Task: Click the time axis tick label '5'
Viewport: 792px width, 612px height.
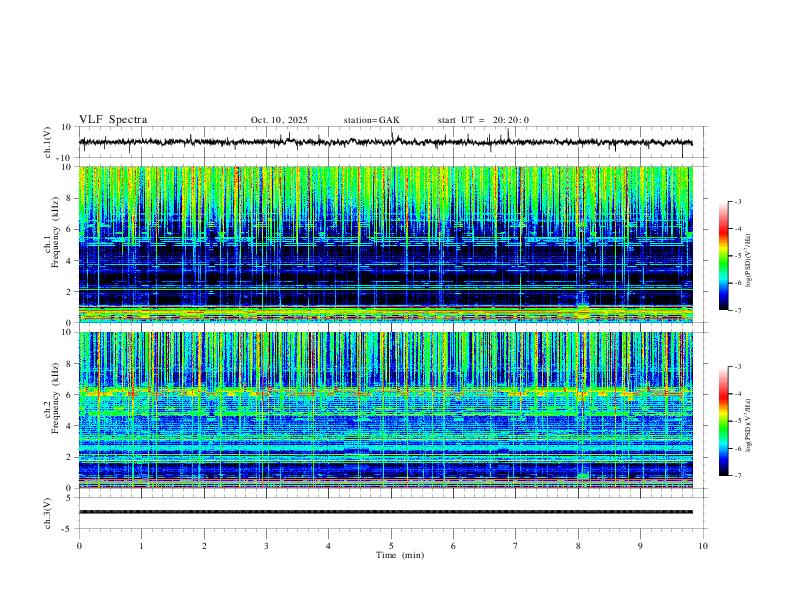Action: pyautogui.click(x=391, y=546)
